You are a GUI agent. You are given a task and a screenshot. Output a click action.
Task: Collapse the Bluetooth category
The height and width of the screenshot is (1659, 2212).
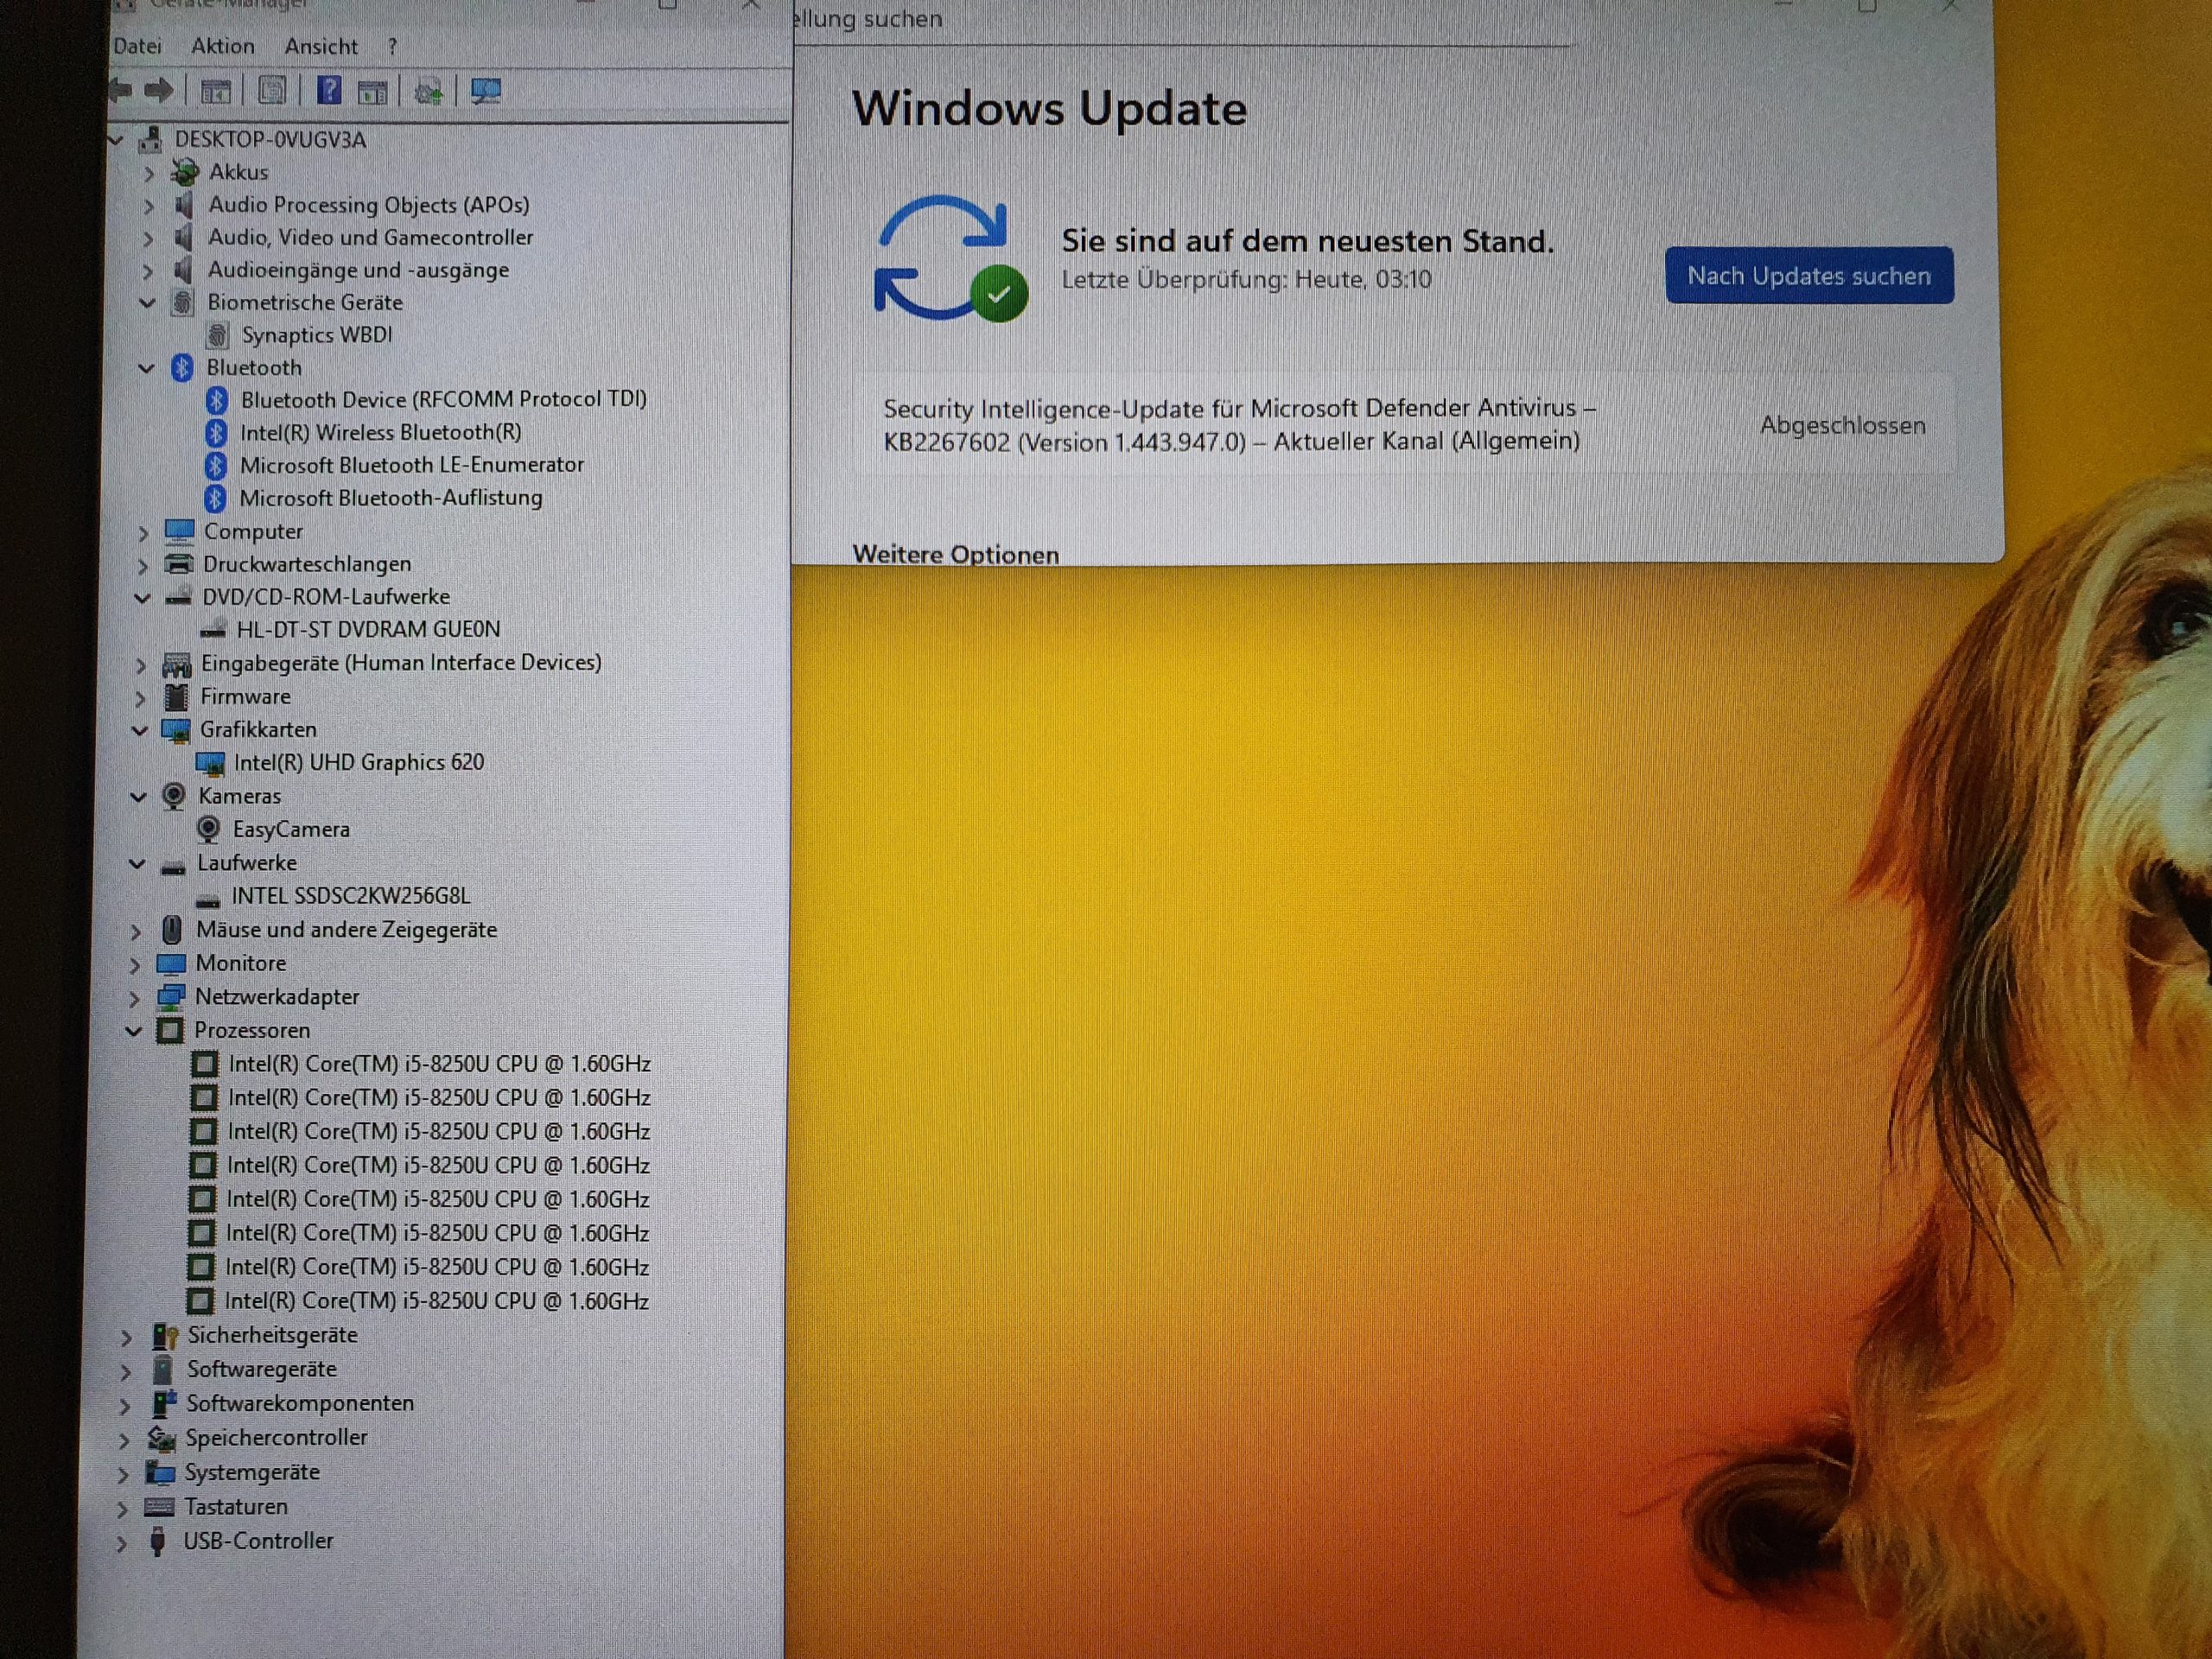coord(146,368)
